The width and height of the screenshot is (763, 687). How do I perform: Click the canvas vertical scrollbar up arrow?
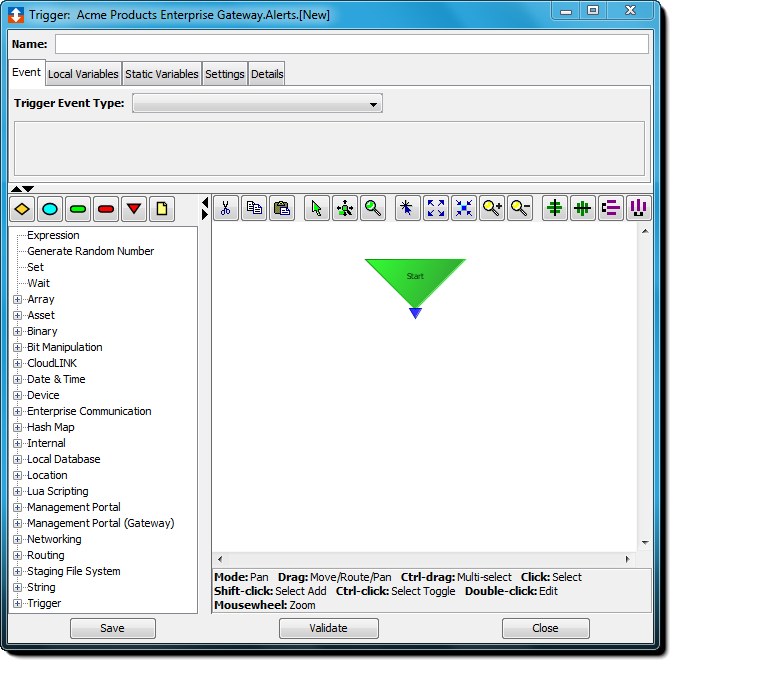coord(645,232)
